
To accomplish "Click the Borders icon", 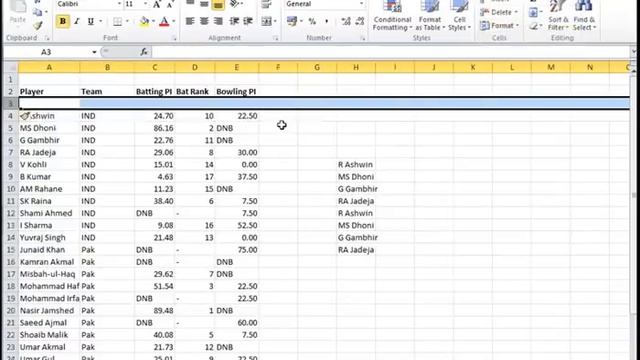I will (x=117, y=21).
